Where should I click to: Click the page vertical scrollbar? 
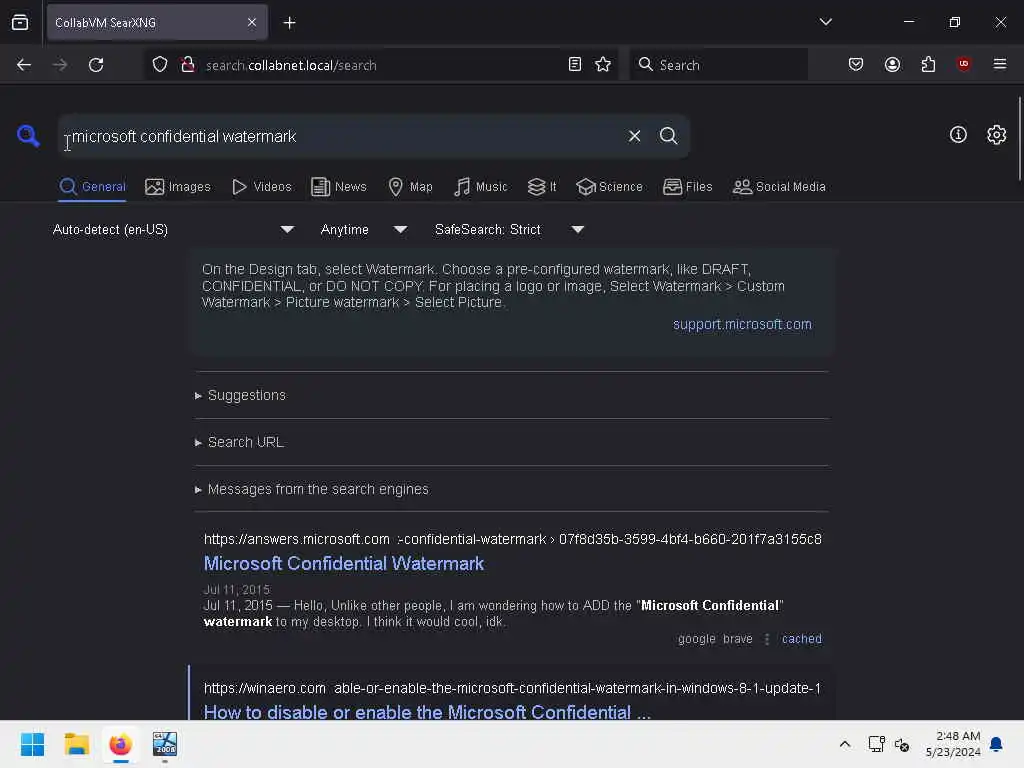(x=1019, y=138)
